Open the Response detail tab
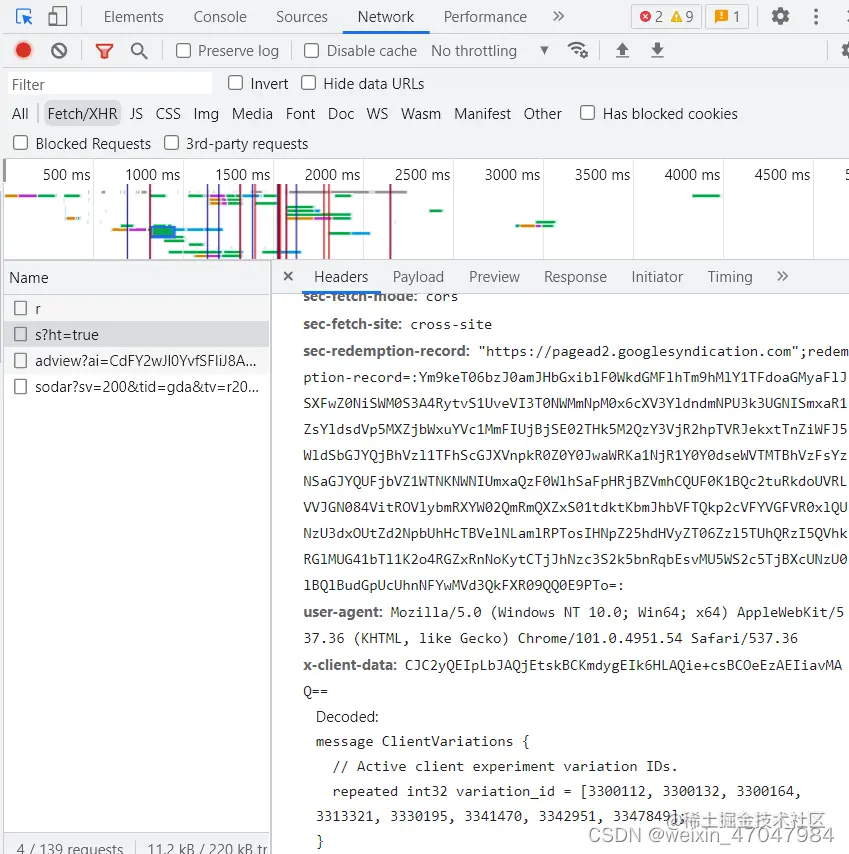The height and width of the screenshot is (854, 849). [575, 277]
